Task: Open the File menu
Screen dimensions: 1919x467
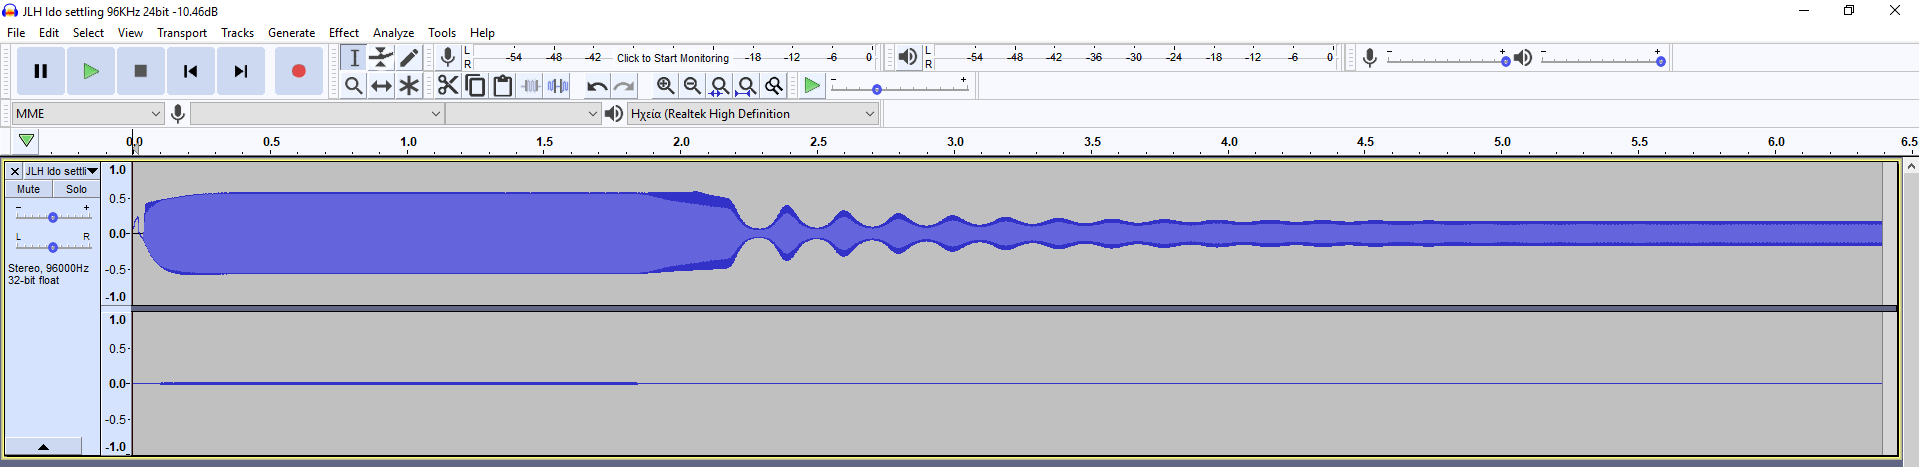Action: point(16,33)
